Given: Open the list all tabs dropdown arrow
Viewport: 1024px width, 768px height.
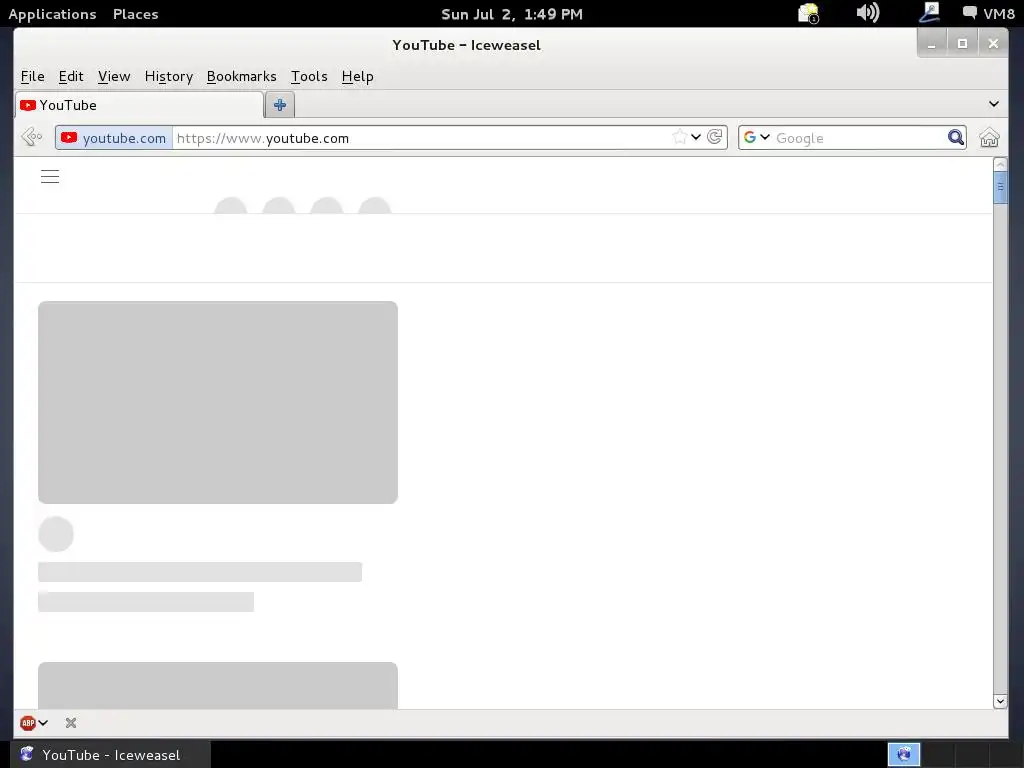Looking at the screenshot, I should (993, 104).
